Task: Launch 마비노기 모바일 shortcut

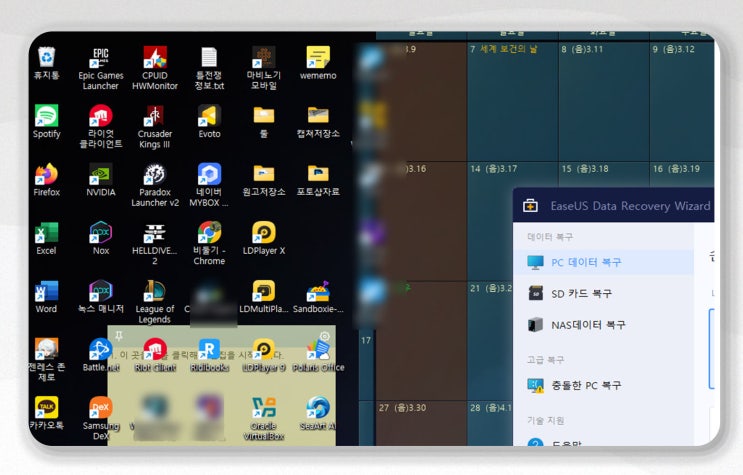Action: (263, 68)
